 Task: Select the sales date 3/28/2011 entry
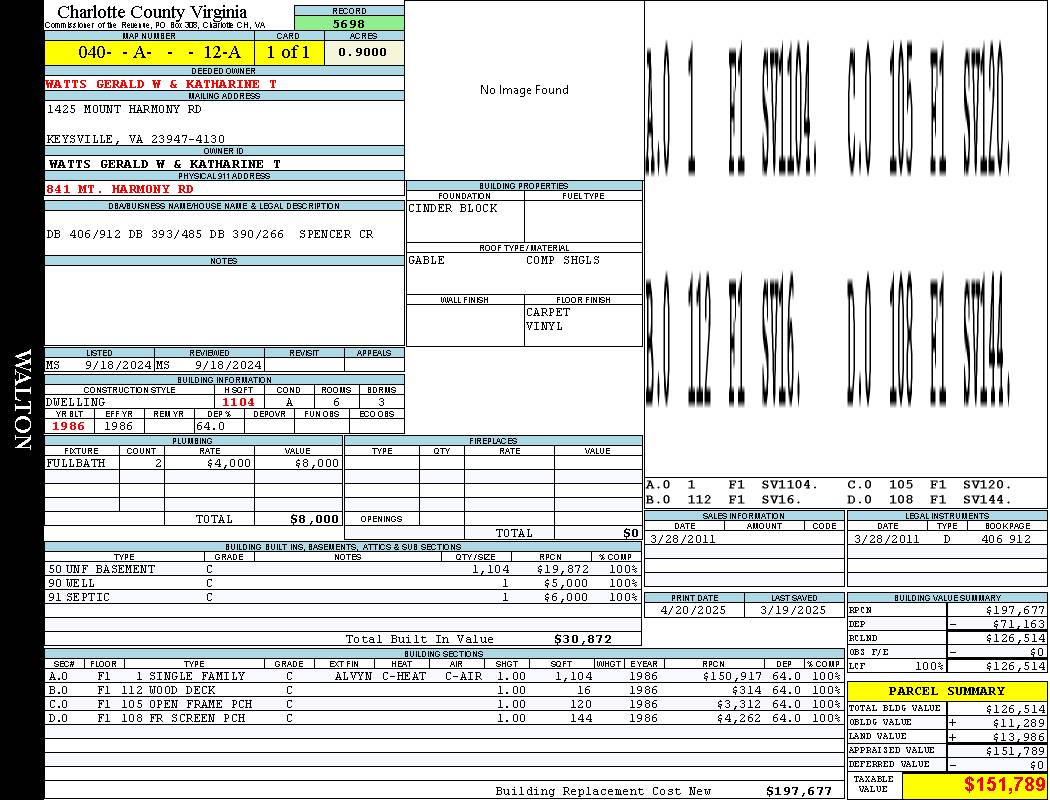coord(682,539)
